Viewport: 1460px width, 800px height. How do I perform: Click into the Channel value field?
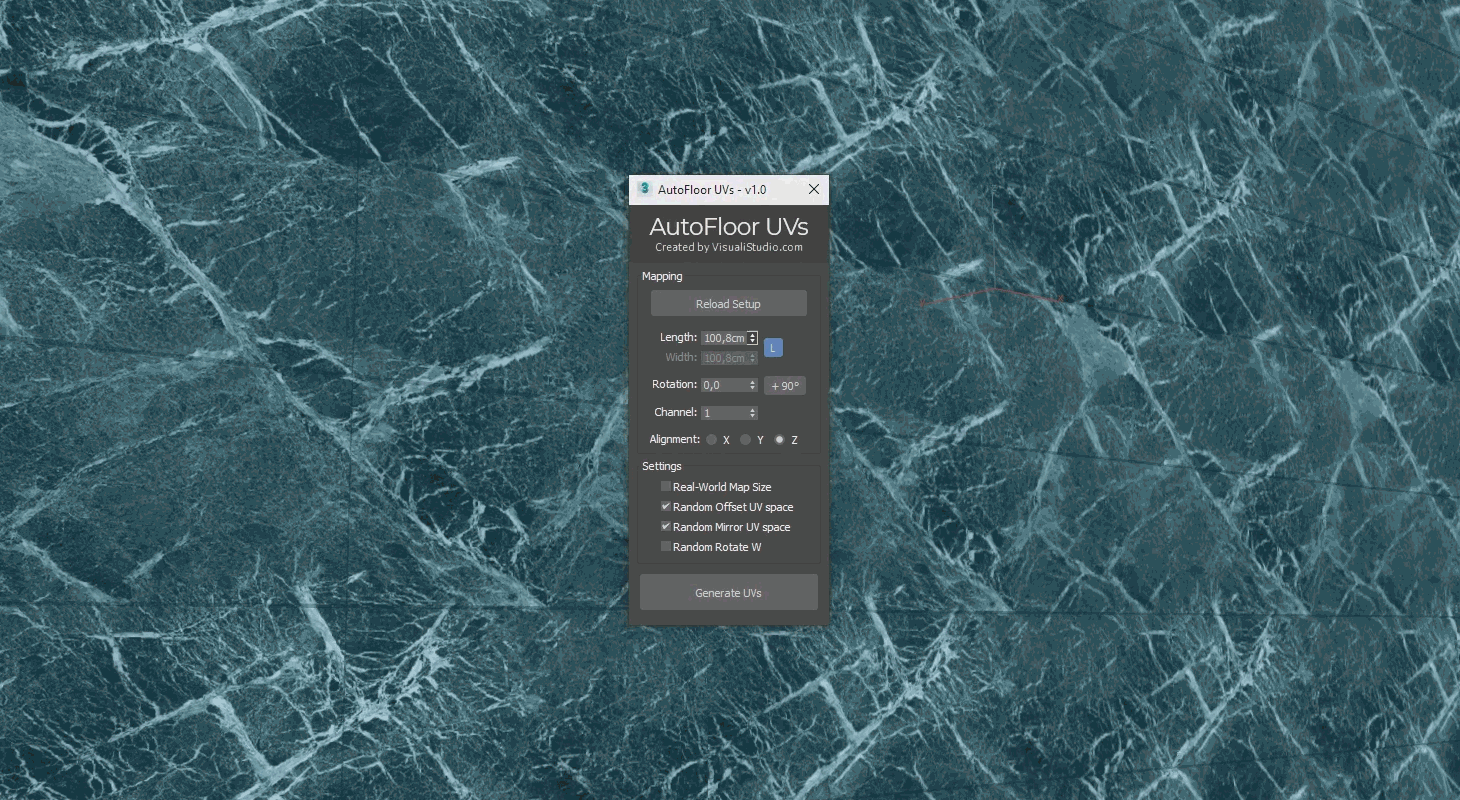click(724, 413)
